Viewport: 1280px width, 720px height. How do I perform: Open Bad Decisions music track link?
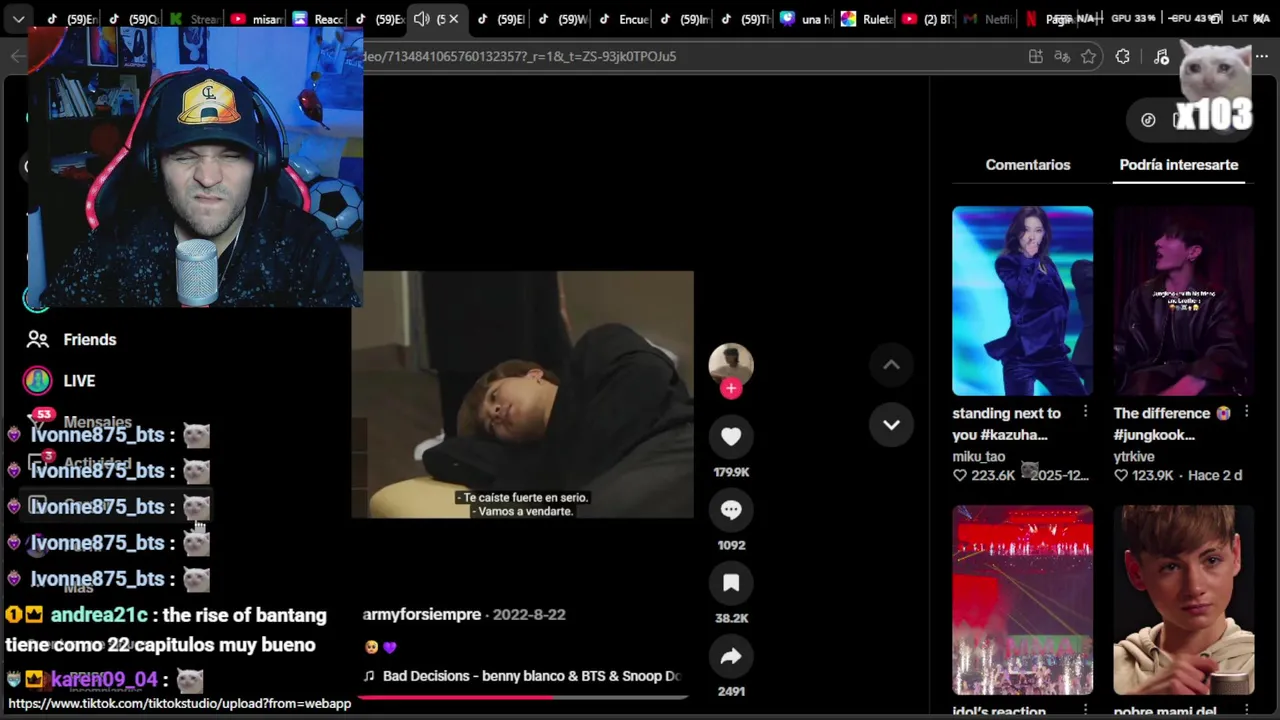pyautogui.click(x=522, y=676)
